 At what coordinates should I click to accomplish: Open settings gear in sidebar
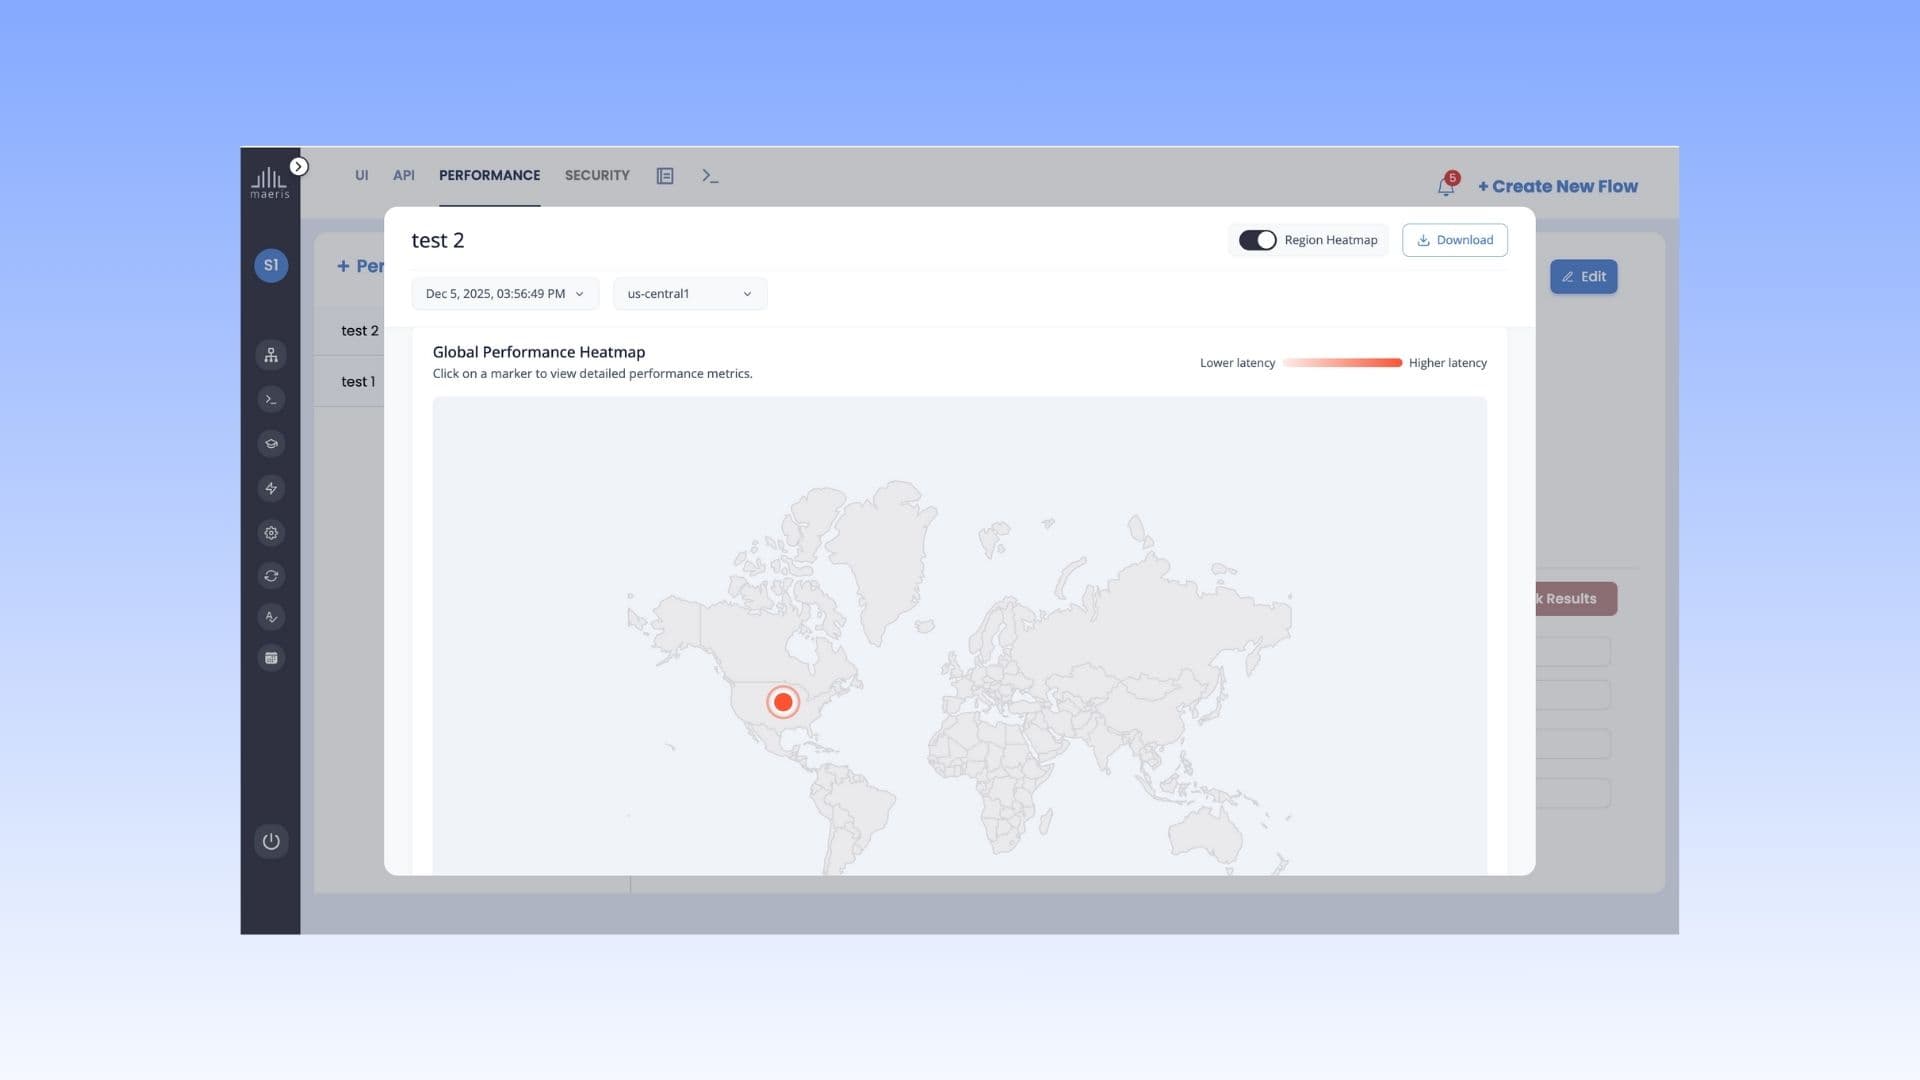point(271,533)
